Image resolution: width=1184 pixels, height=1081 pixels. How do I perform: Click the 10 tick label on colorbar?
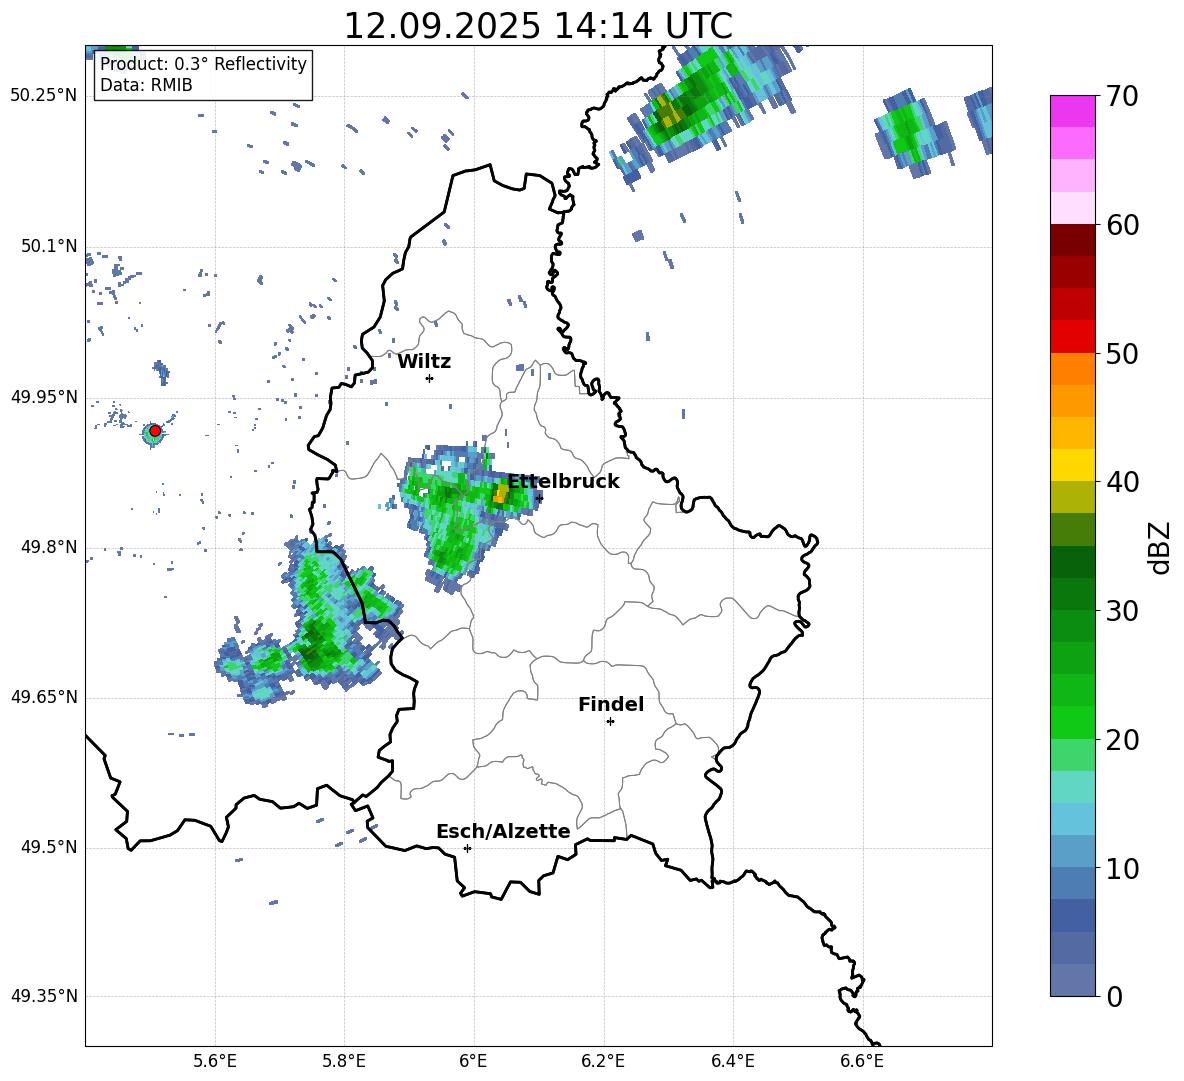[1122, 869]
